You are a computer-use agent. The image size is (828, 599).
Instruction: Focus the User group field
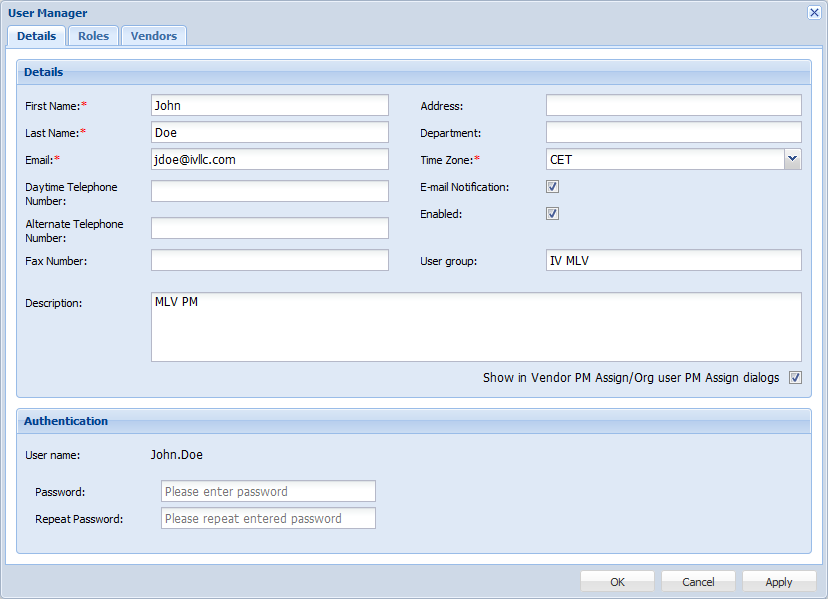(x=673, y=261)
